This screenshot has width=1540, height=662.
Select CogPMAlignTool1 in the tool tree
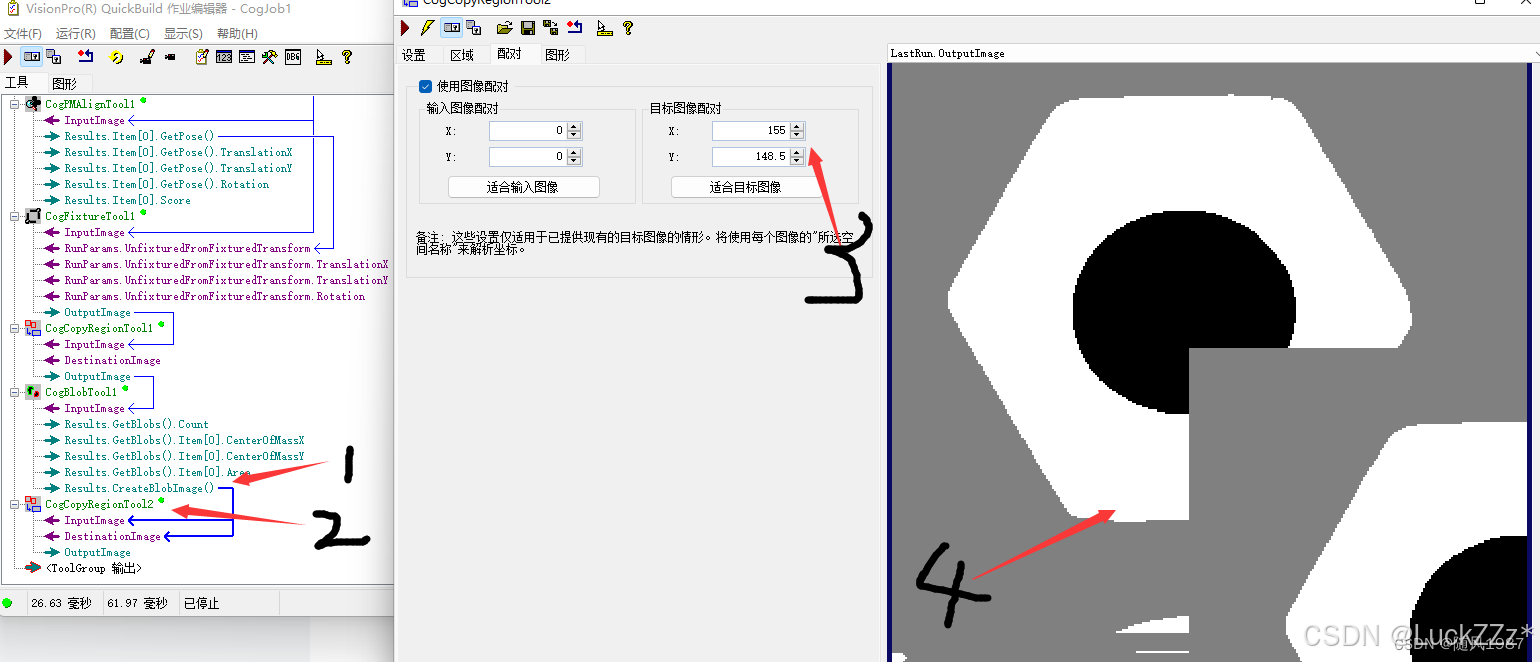pos(90,104)
